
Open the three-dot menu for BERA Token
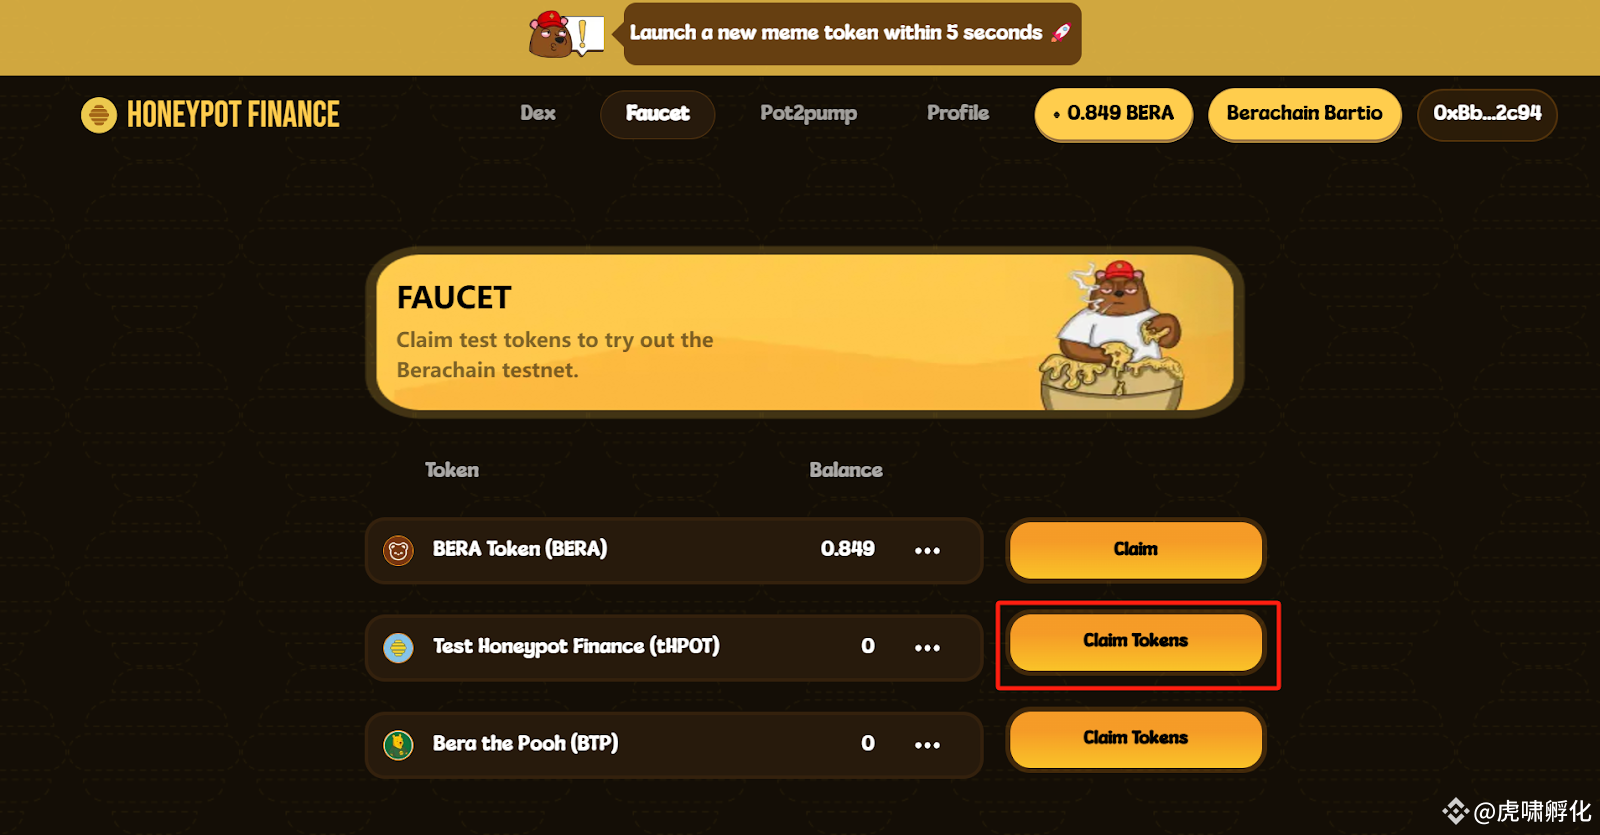click(927, 551)
